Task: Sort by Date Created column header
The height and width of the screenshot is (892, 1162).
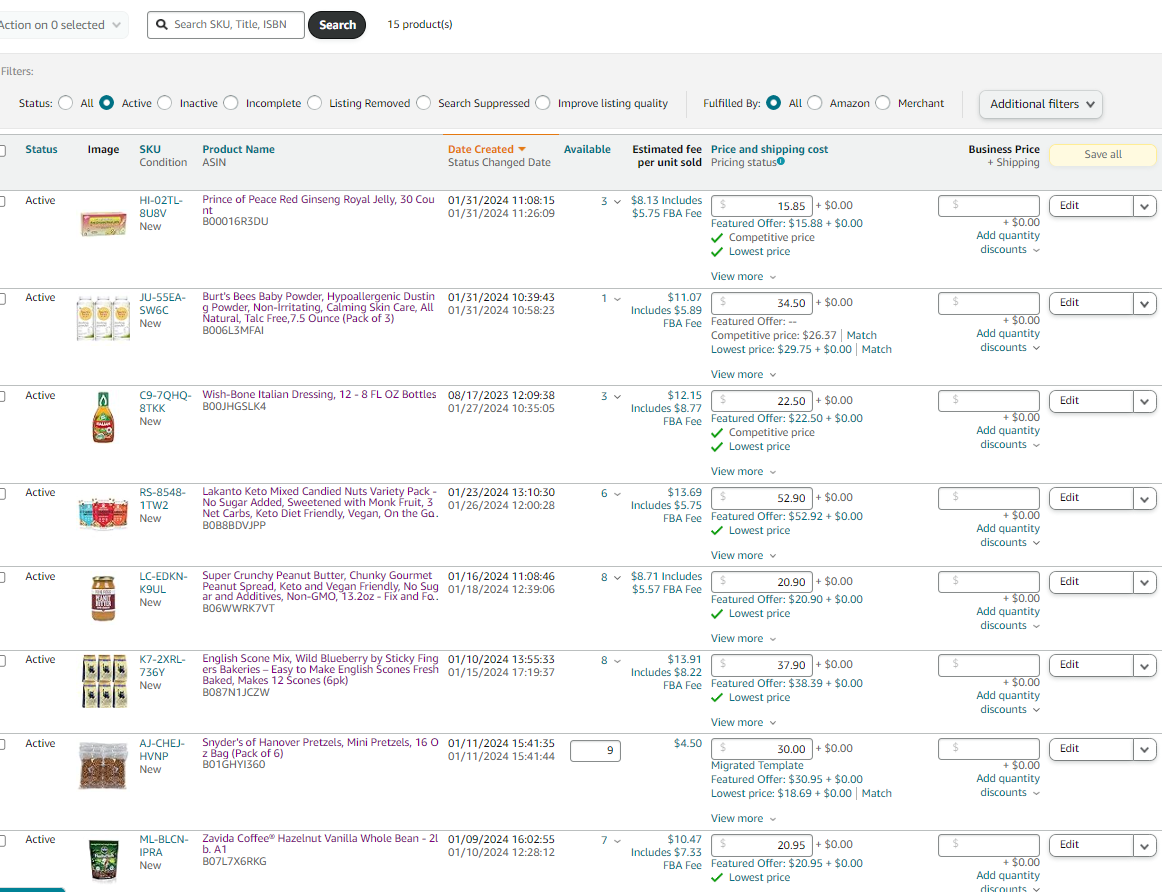Action: click(x=480, y=149)
